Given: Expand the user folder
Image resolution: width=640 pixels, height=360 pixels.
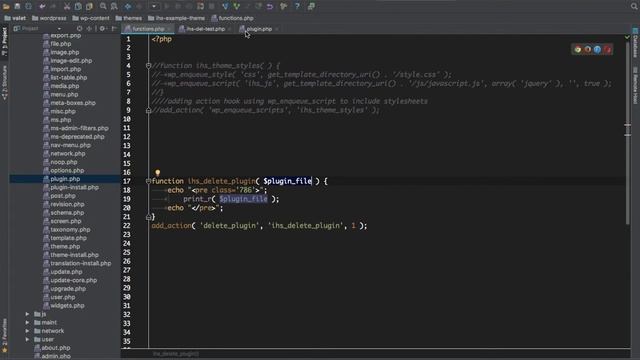Looking at the screenshot, I should point(27,339).
